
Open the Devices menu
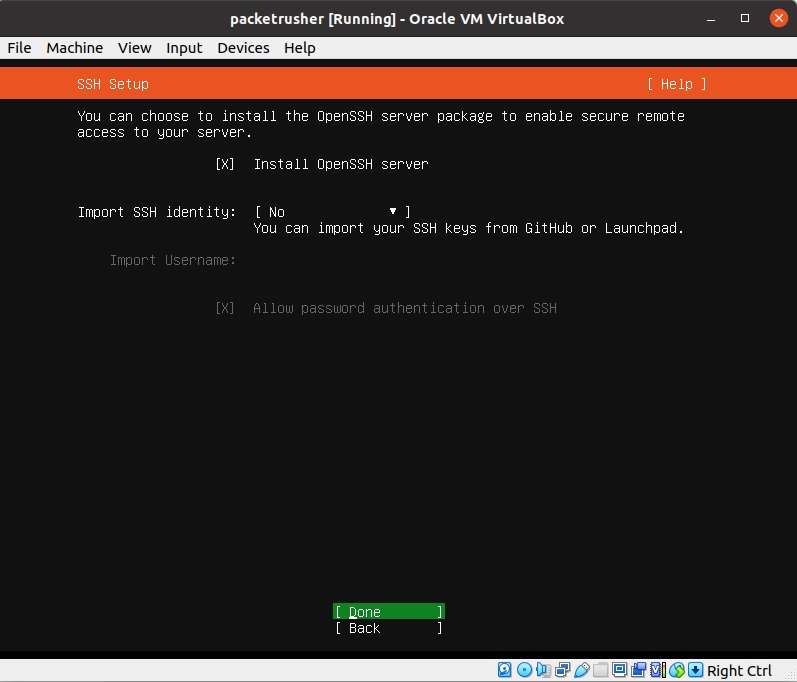pos(242,48)
